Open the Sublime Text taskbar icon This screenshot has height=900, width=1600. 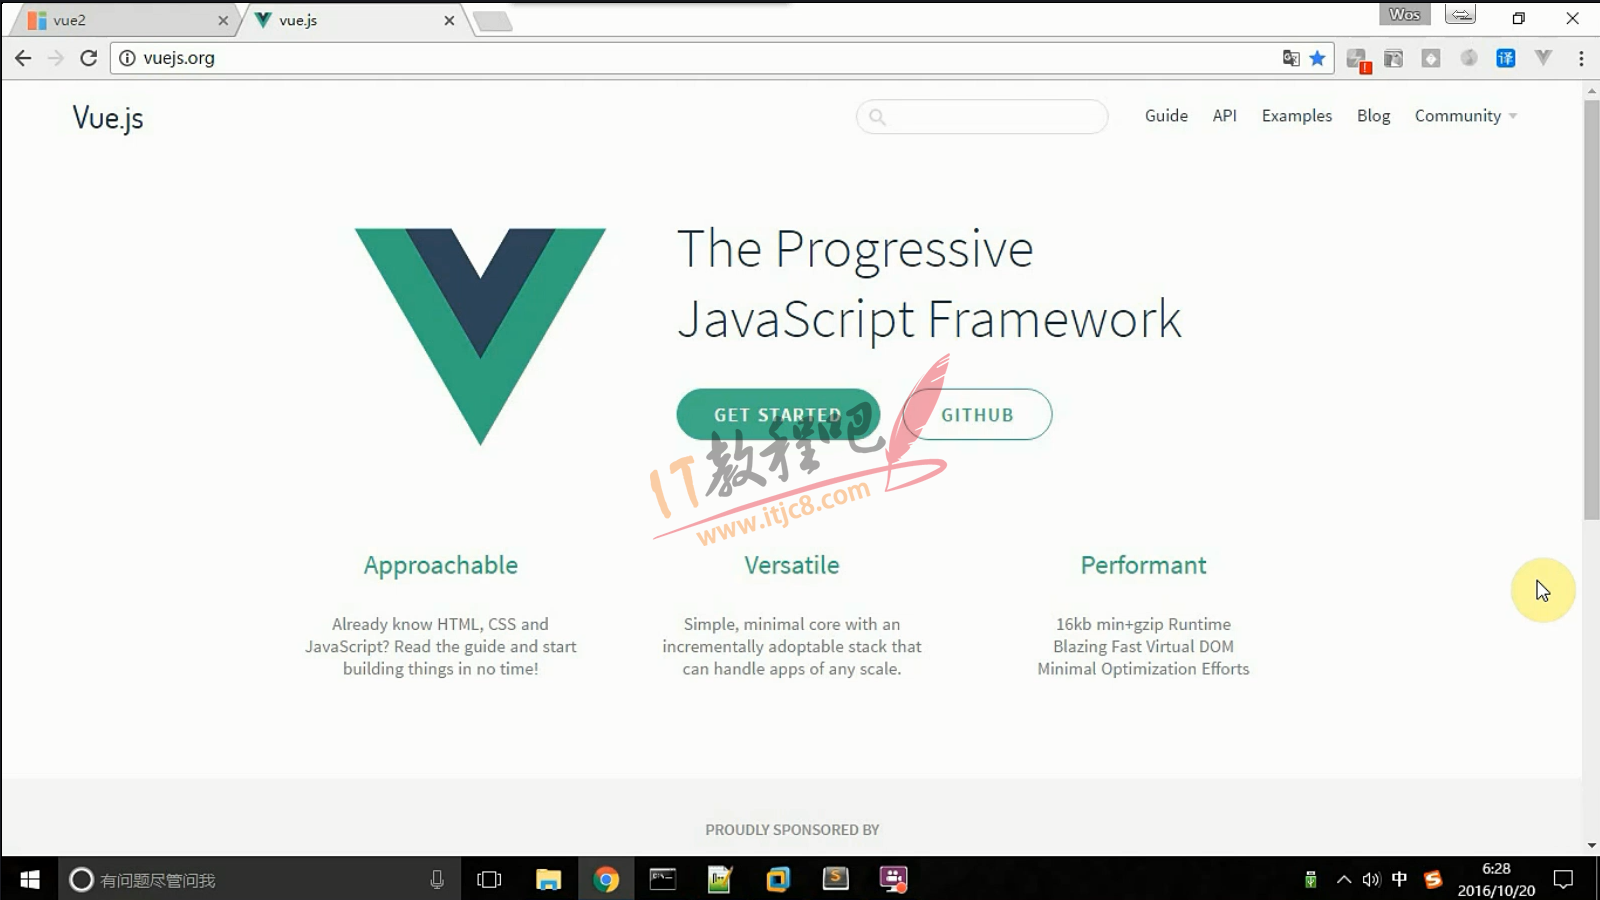[x=835, y=879]
